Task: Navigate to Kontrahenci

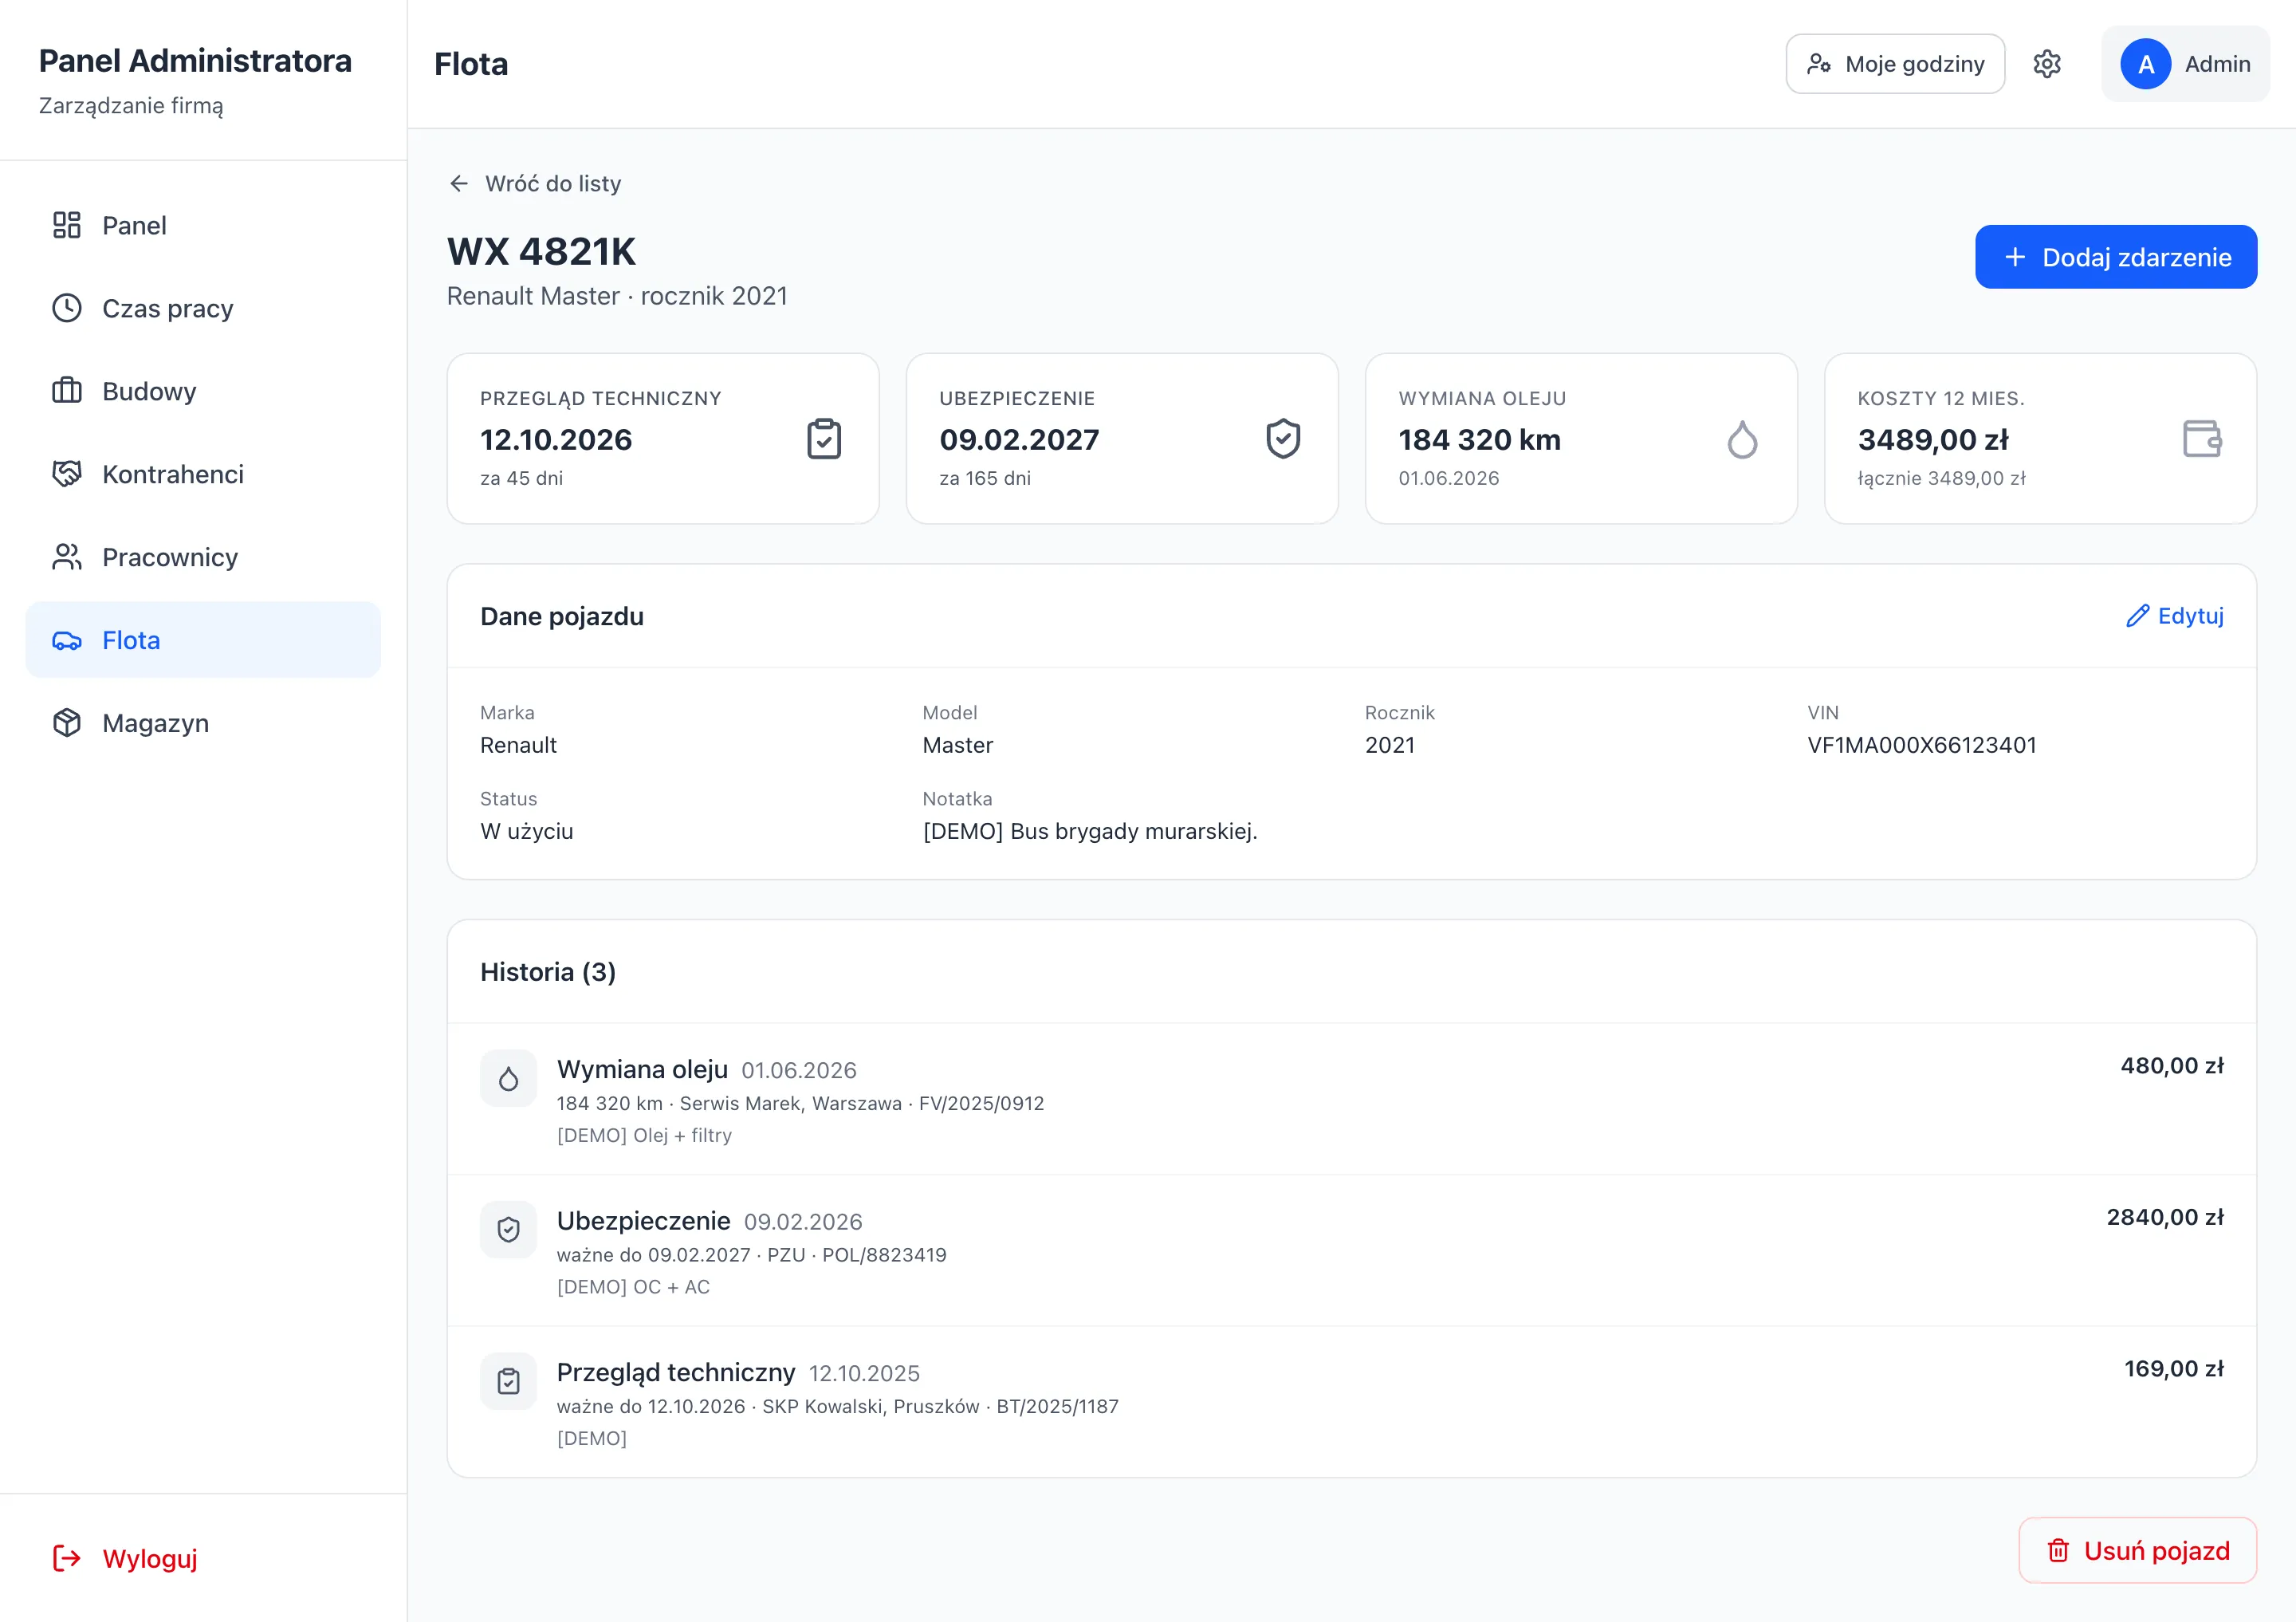Action: pyautogui.click(x=203, y=474)
